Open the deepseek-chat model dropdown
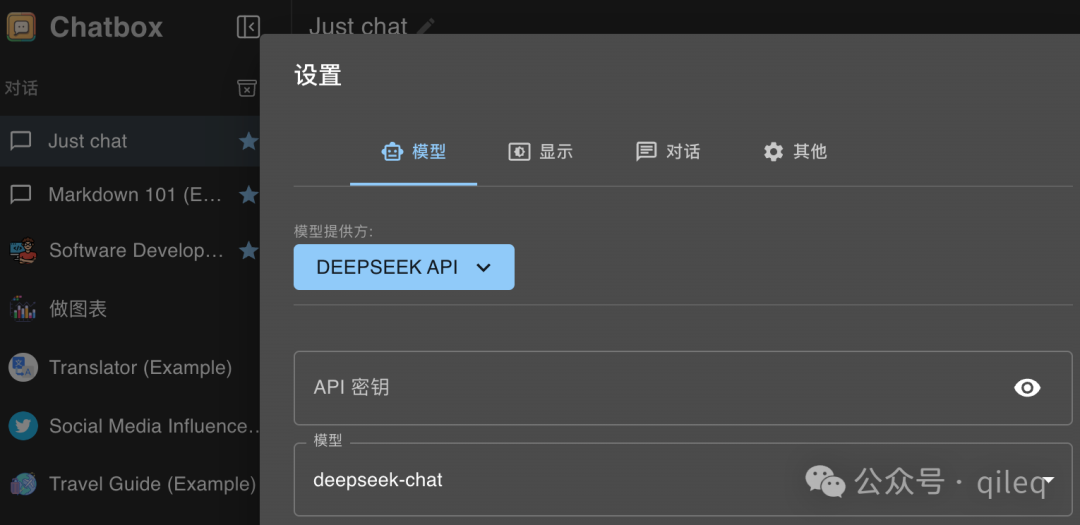This screenshot has width=1080, height=525. click(x=683, y=480)
